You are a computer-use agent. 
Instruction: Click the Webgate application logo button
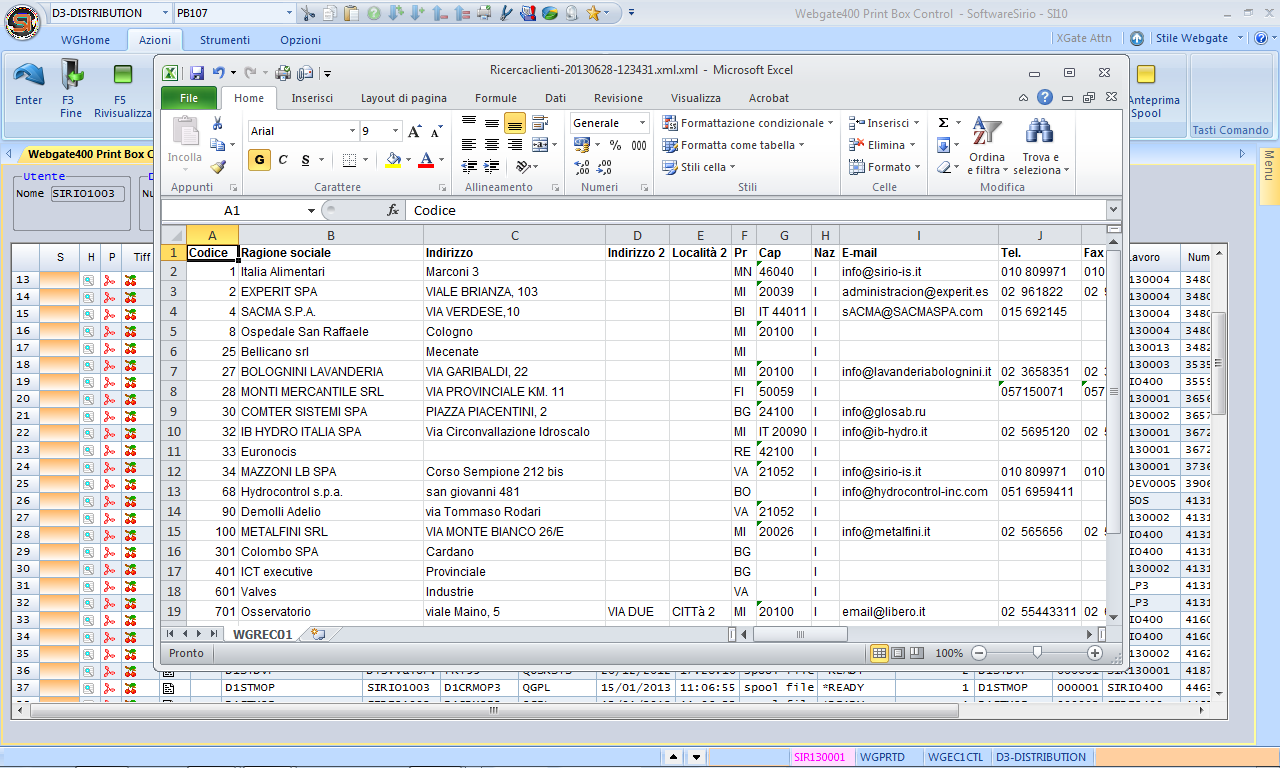(22, 22)
